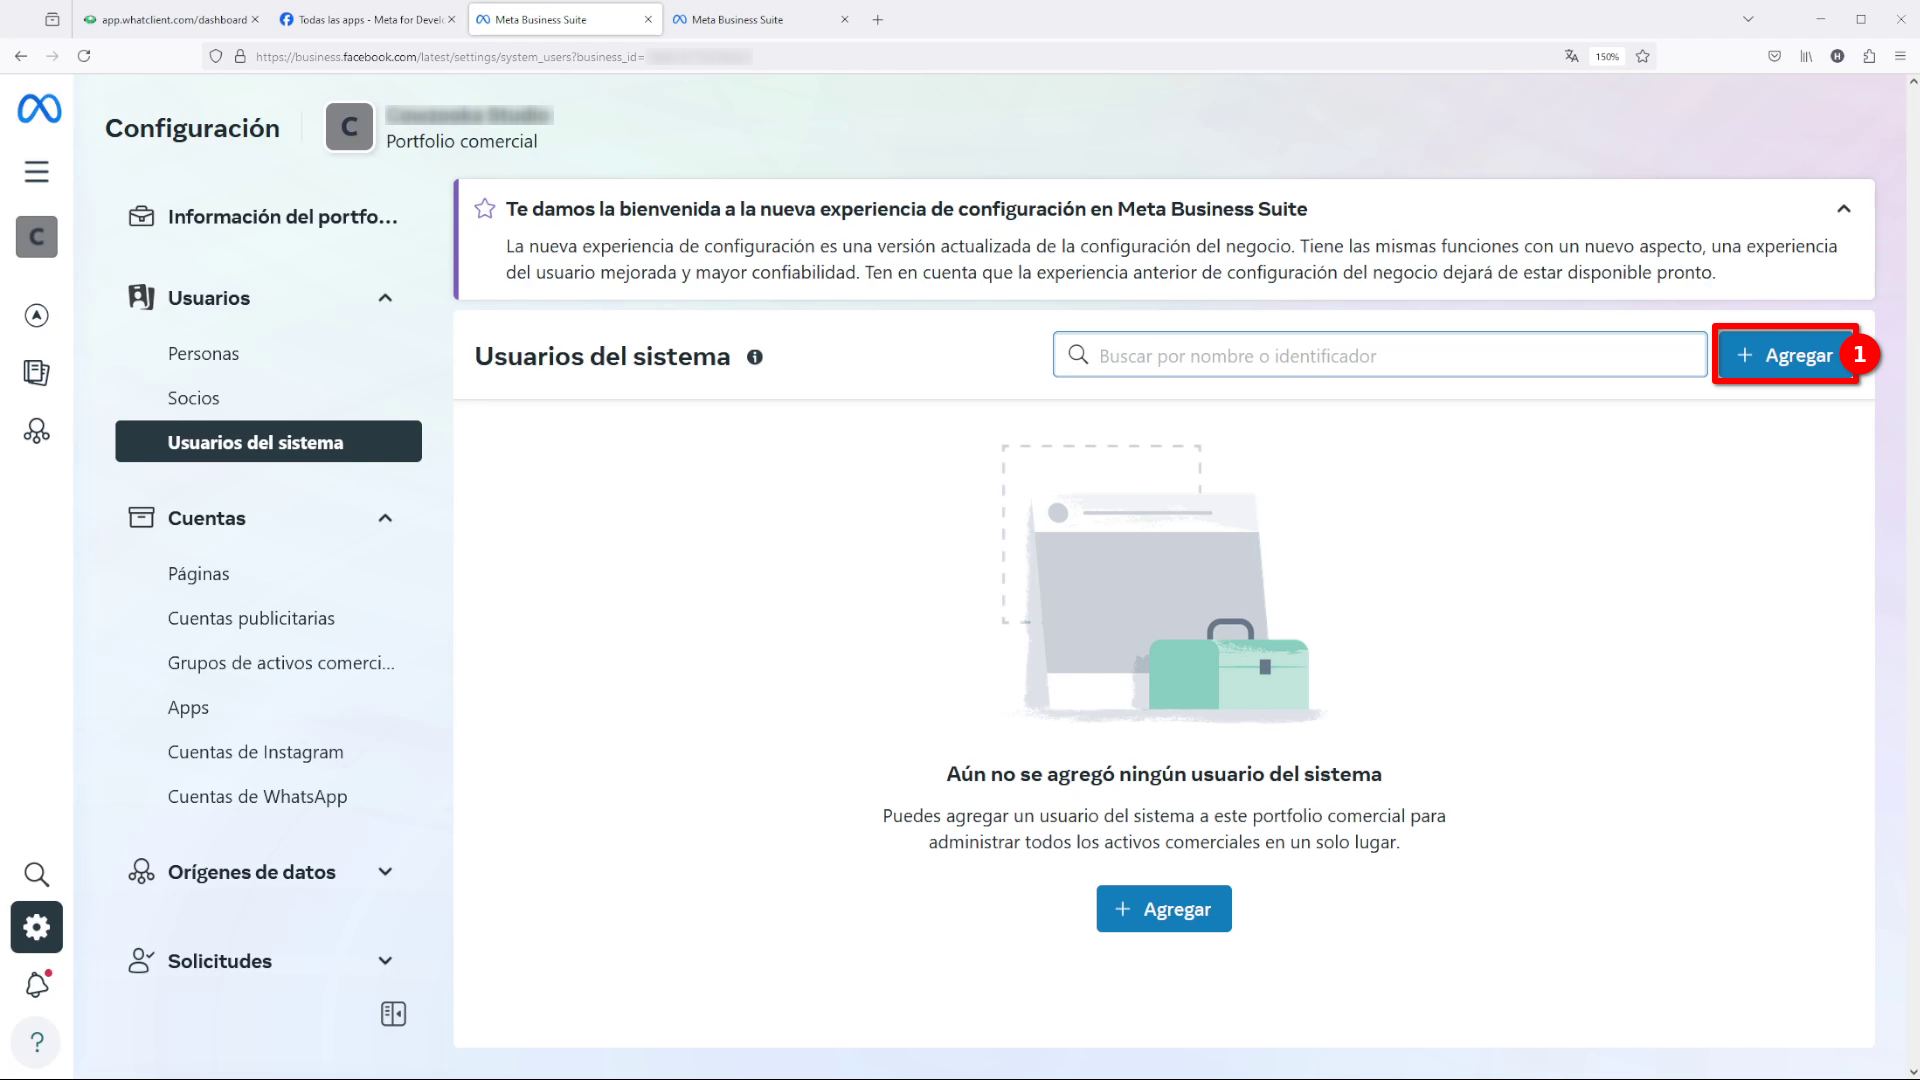
Task: Open browser extensions puzzle icon
Action: (x=1869, y=56)
